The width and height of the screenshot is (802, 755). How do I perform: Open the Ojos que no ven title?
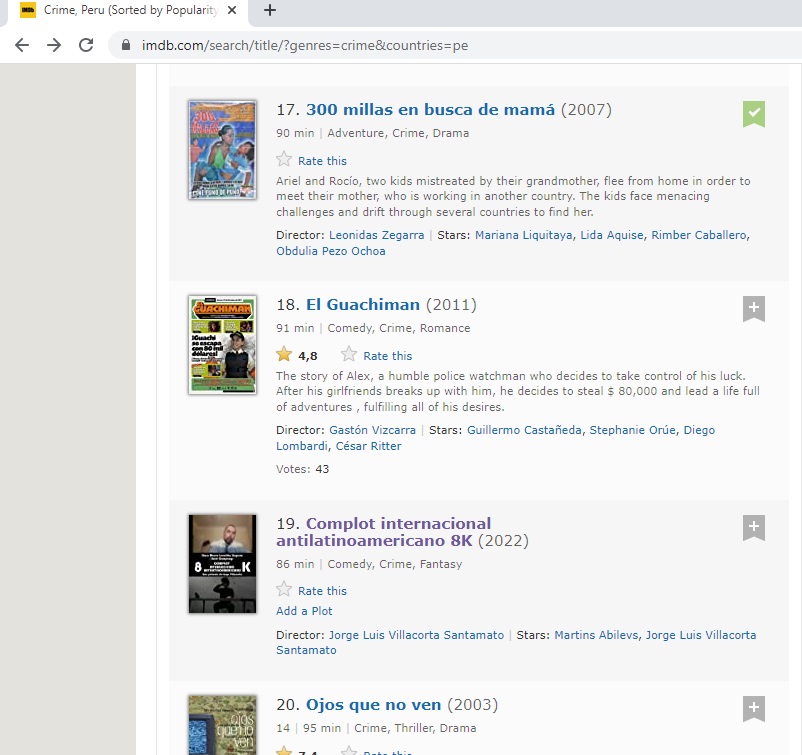(373, 705)
